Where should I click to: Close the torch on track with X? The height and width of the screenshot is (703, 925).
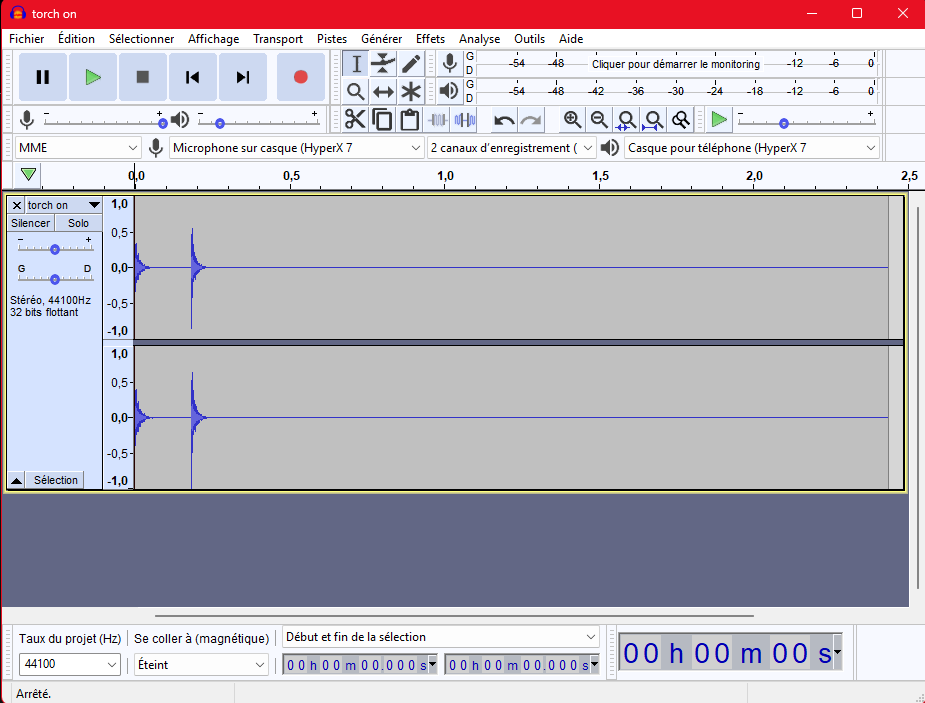(17, 205)
